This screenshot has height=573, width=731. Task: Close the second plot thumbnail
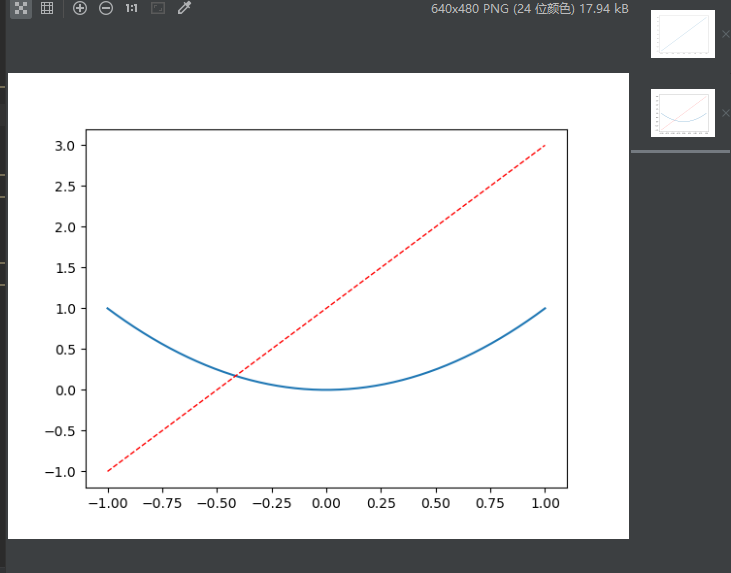tap(725, 113)
